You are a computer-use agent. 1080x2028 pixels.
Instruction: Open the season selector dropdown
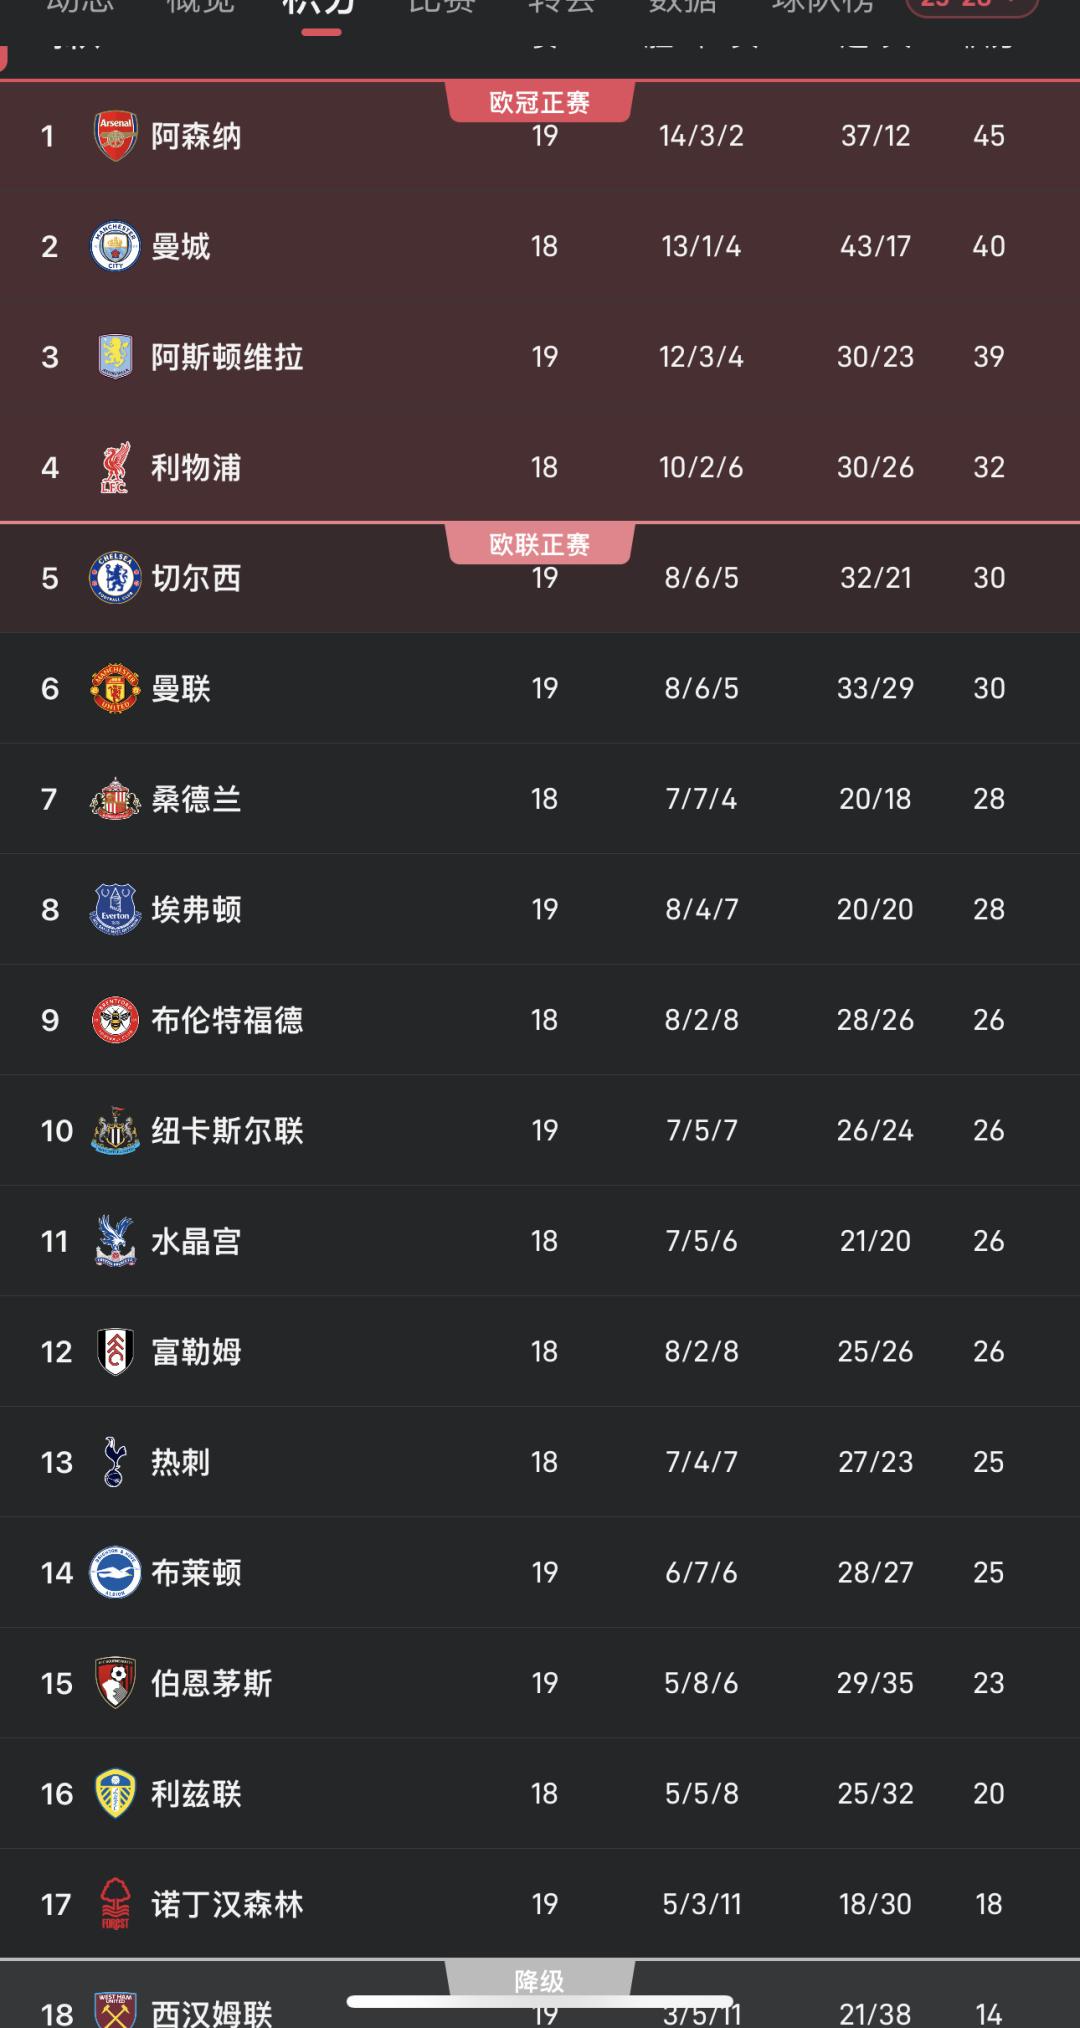[970, 6]
